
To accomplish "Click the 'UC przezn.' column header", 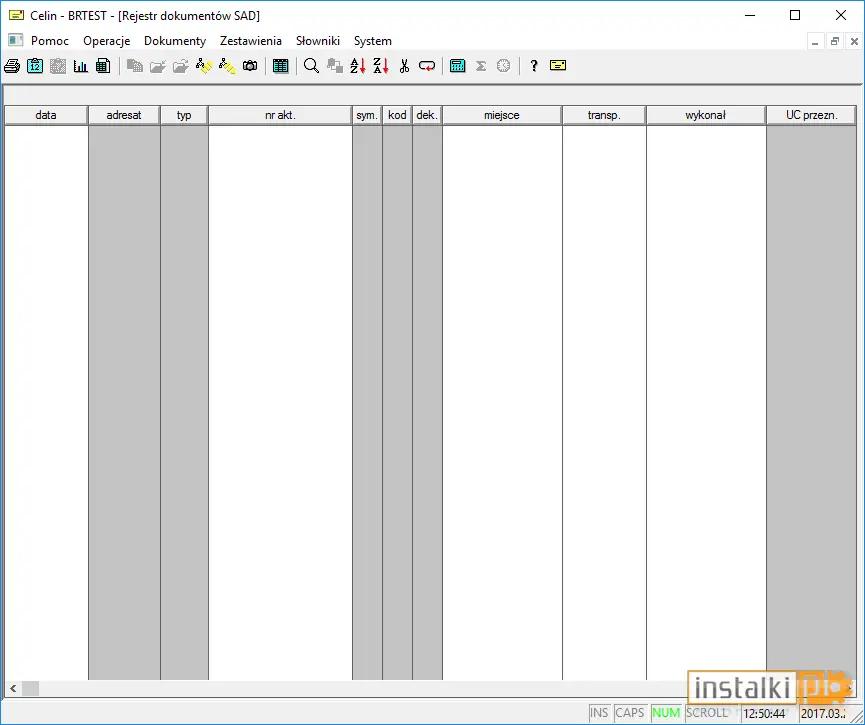I will [811, 115].
